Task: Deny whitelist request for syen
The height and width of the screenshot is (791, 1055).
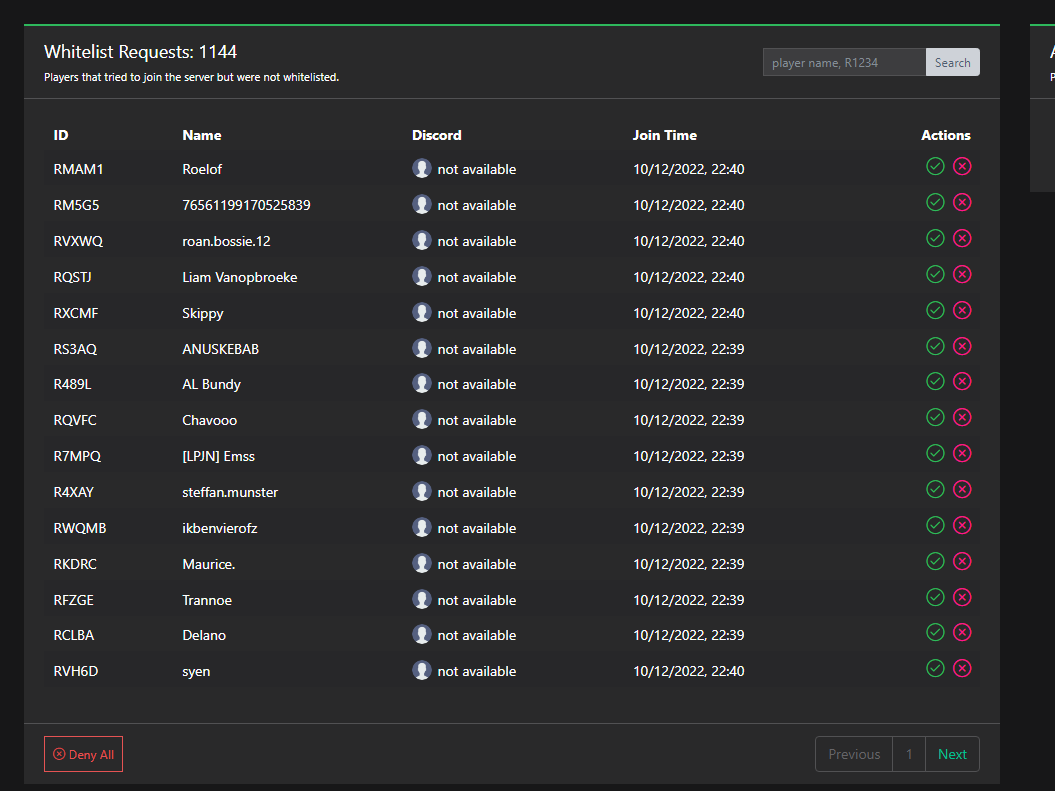Action: click(x=962, y=668)
